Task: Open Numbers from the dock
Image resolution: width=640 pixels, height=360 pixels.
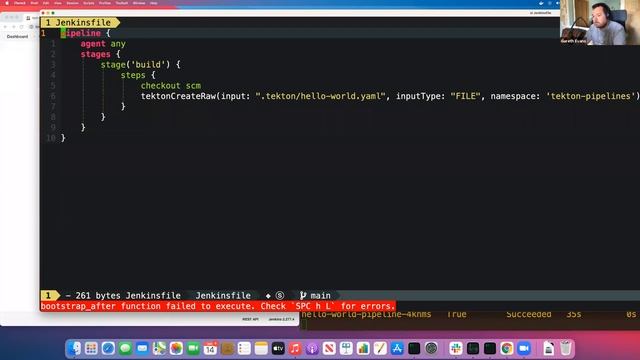Action: tap(363, 349)
